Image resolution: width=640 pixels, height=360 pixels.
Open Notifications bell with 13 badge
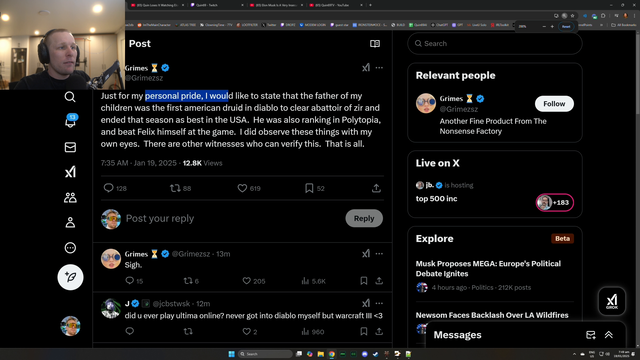[70, 121]
